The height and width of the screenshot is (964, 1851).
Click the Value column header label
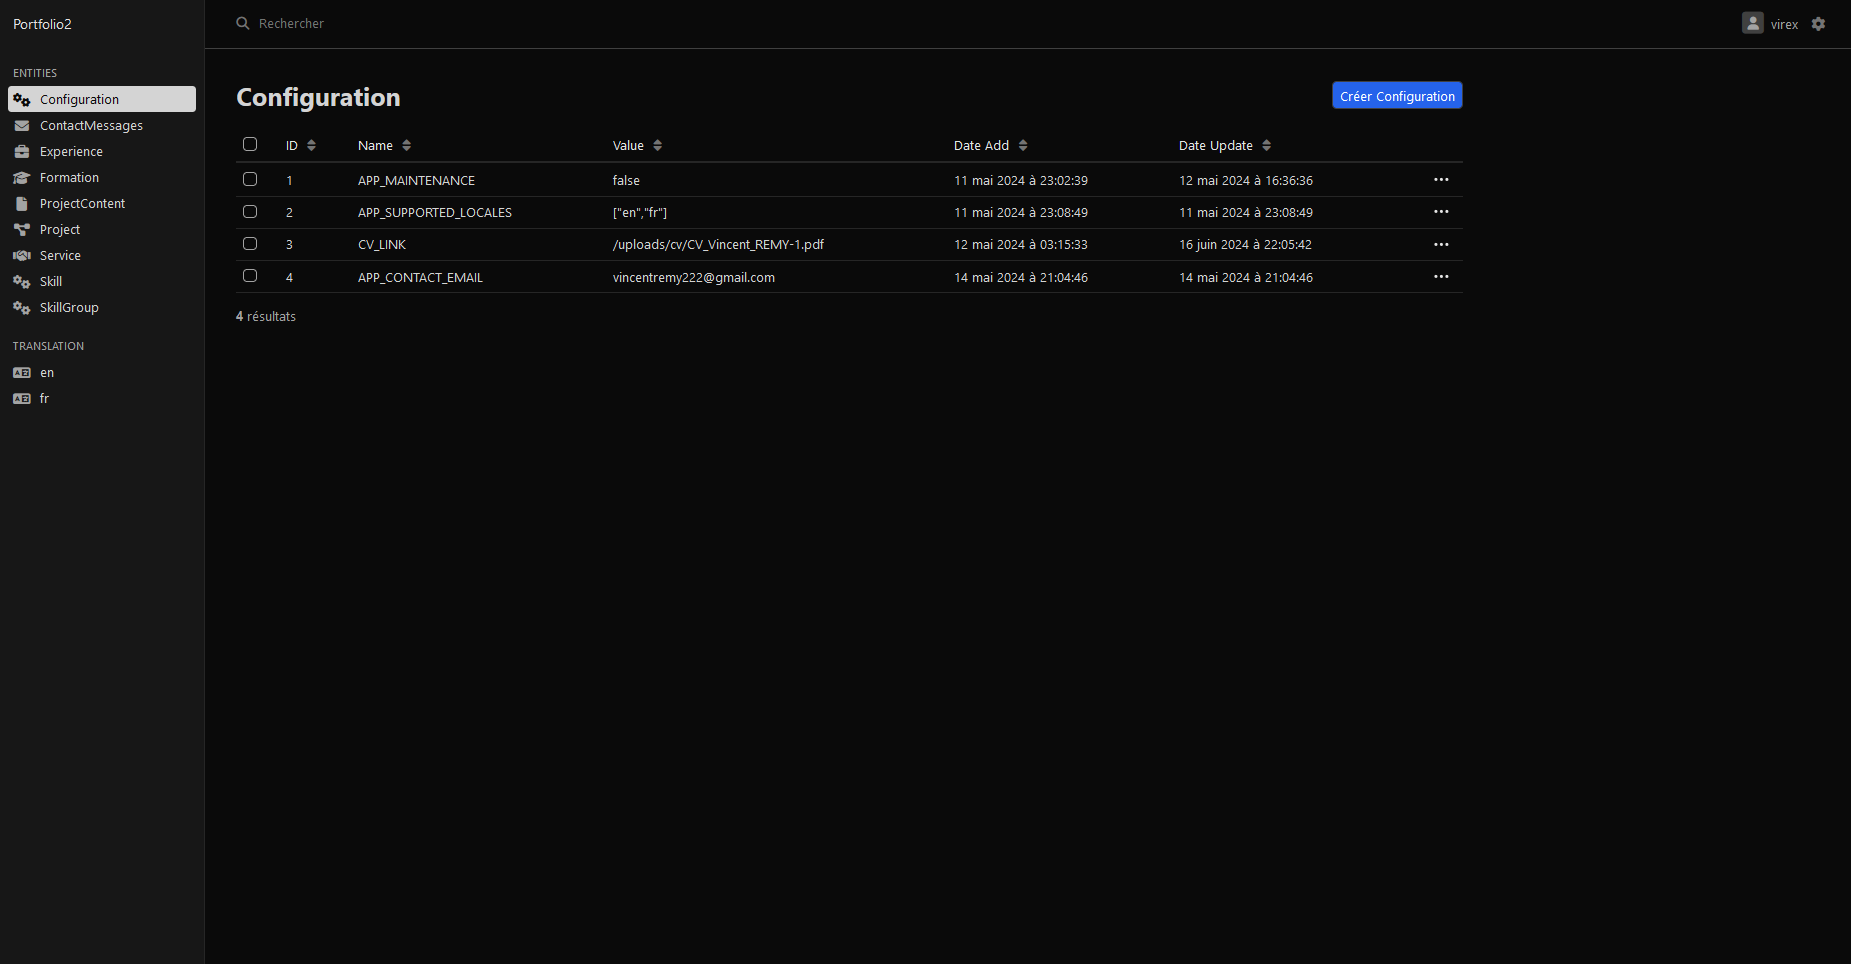(628, 146)
